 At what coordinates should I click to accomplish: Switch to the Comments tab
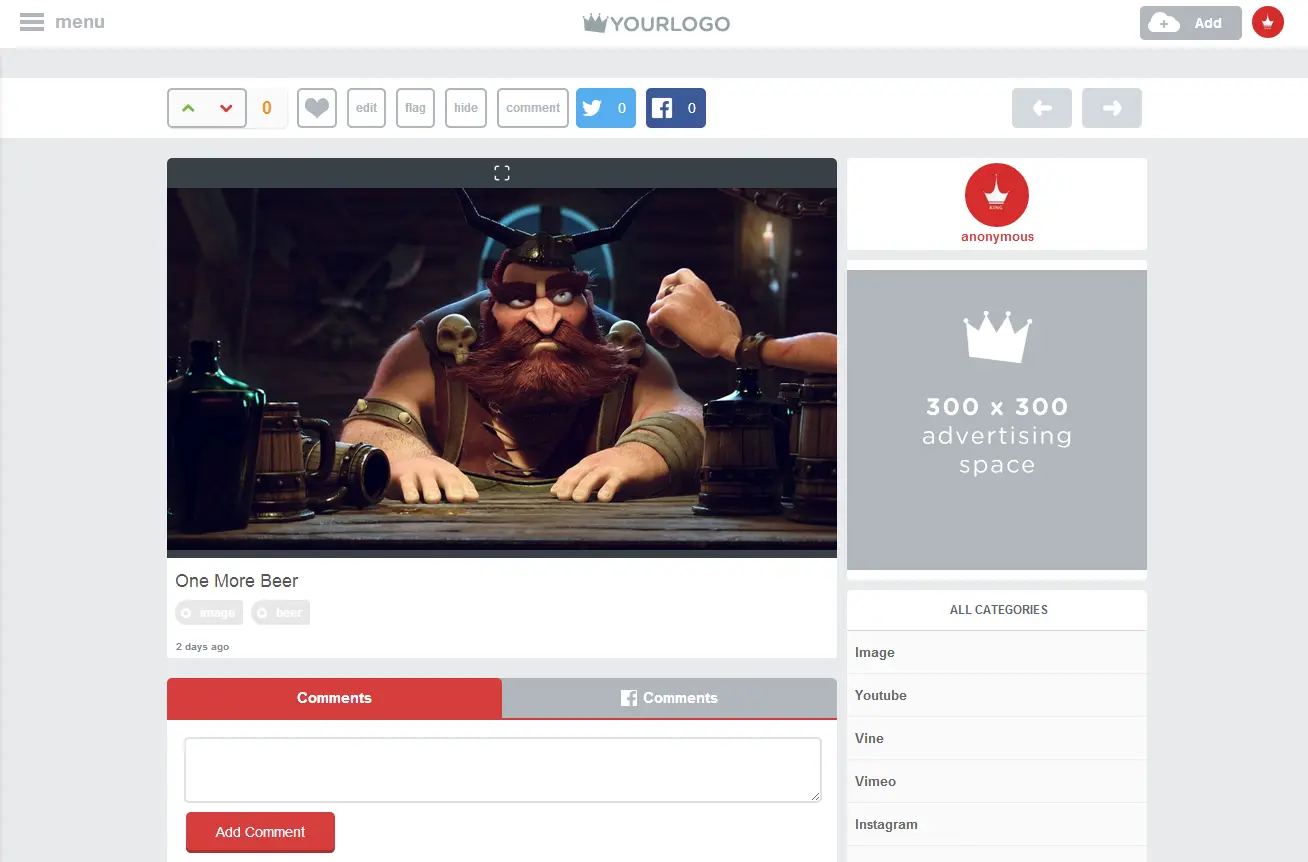pos(334,698)
